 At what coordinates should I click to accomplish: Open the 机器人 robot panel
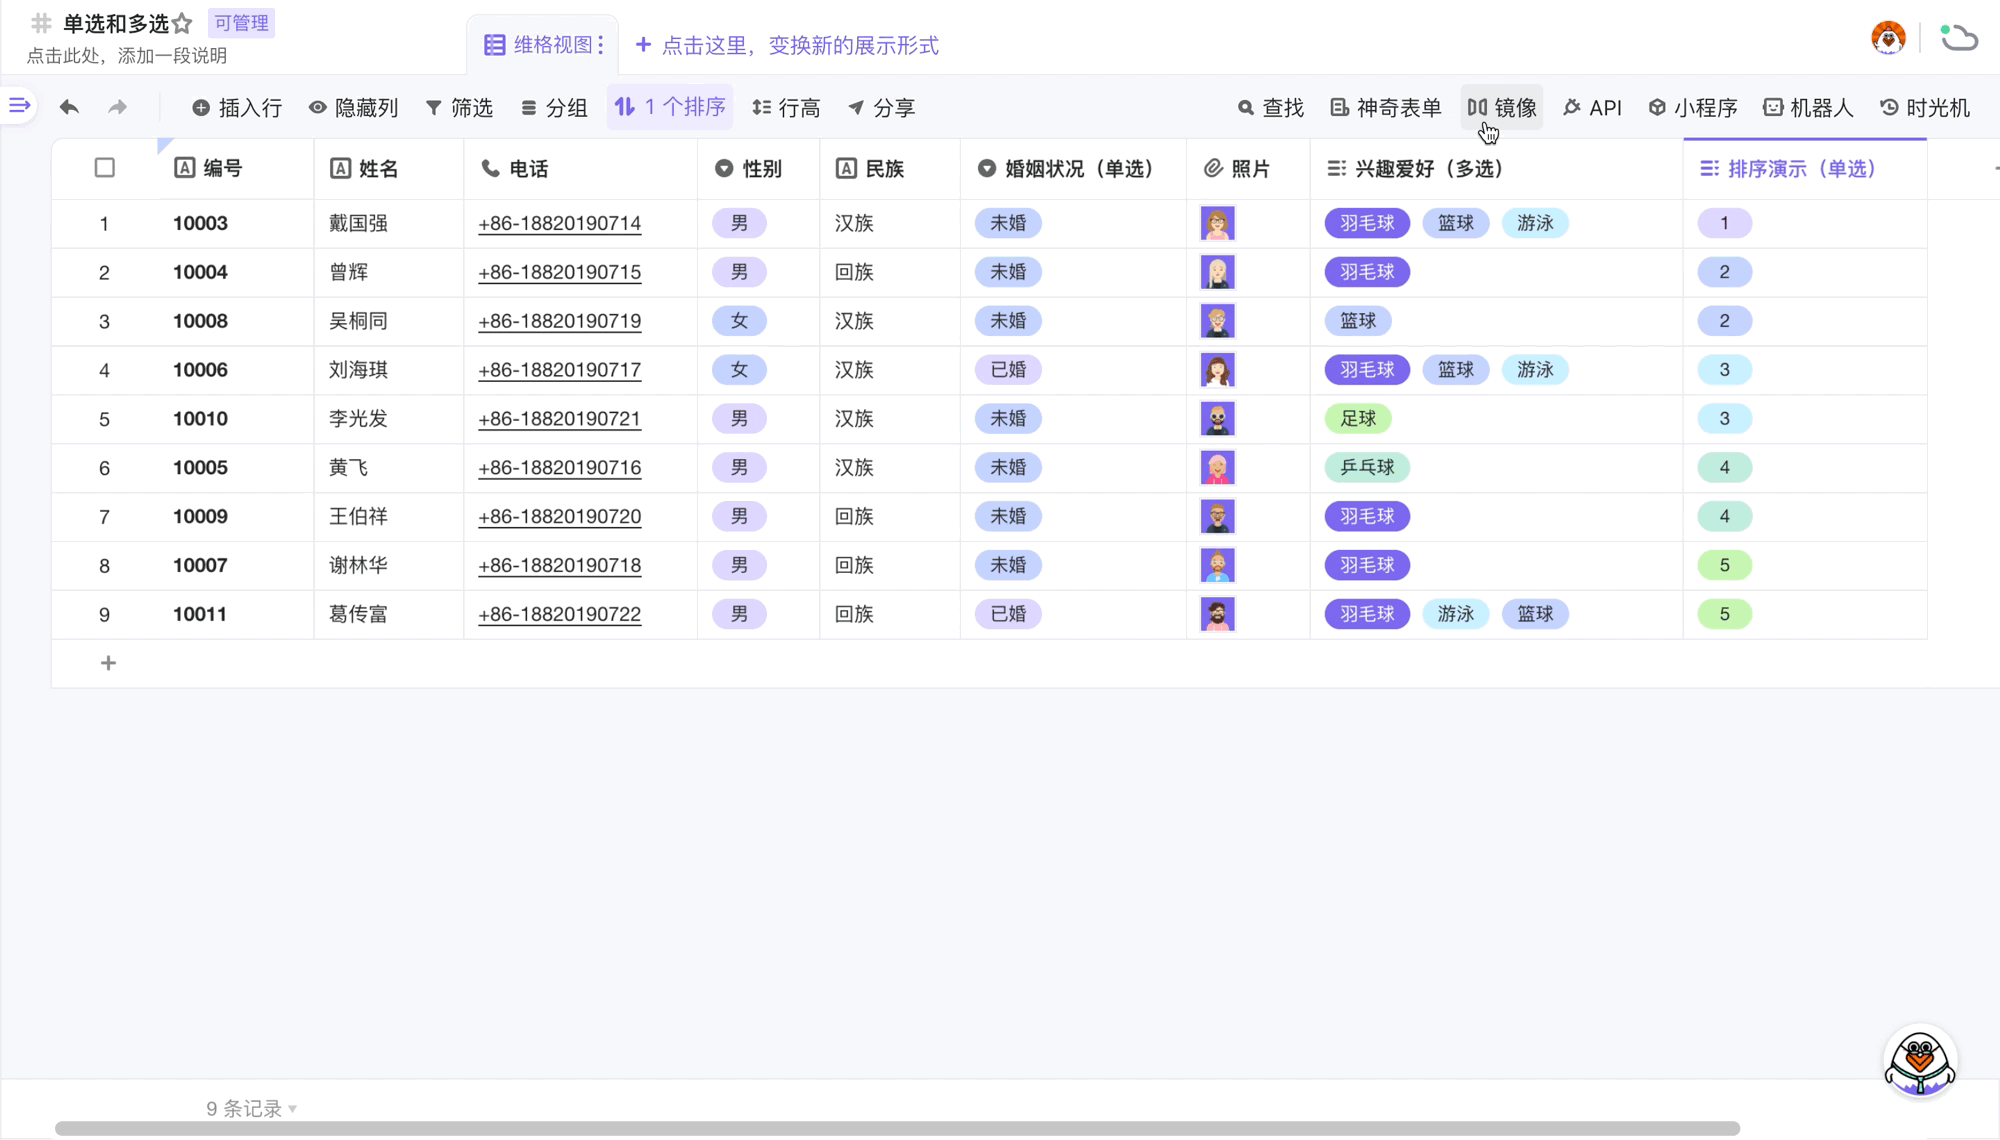point(1808,108)
